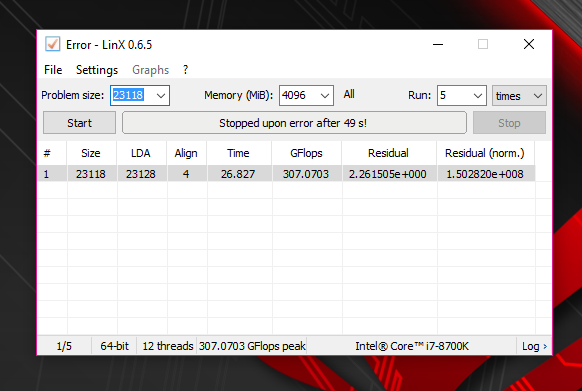Viewport: 582px width, 391px height.
Task: Click the 307.0703 GFlops peak status
Action: [252, 346]
